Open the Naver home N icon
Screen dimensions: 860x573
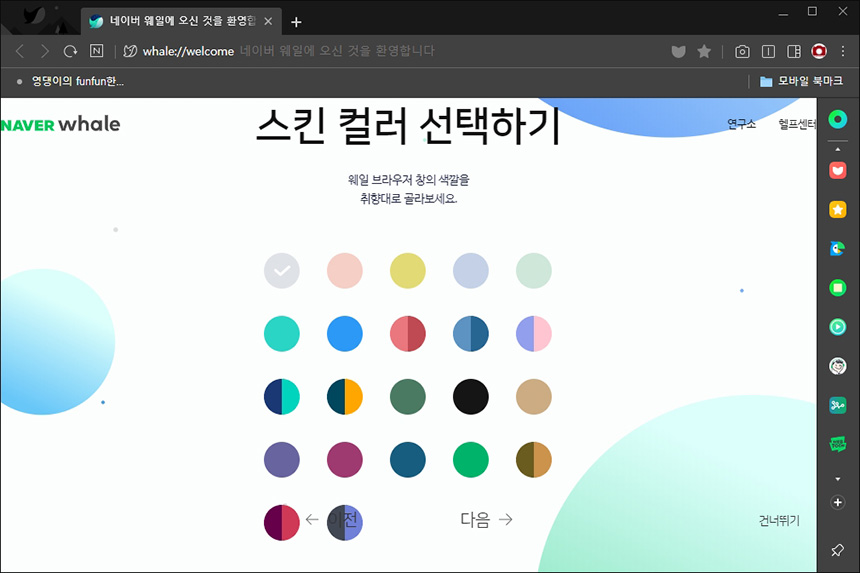[97, 51]
